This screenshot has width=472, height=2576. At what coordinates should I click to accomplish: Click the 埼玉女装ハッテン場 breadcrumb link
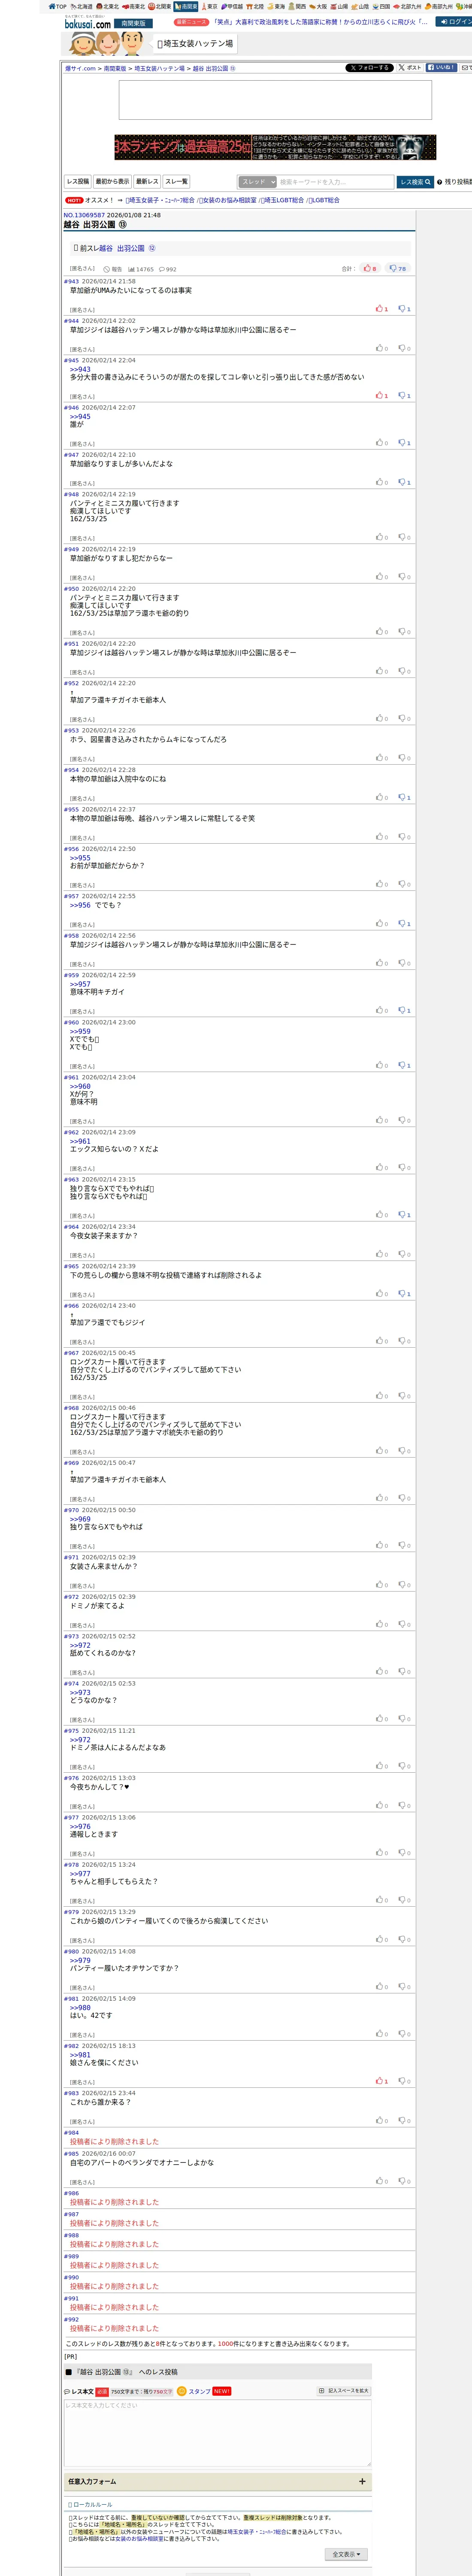(160, 69)
